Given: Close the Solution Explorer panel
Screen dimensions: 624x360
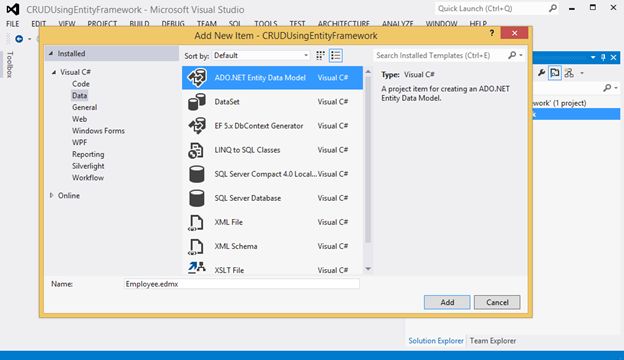Looking at the screenshot, I should click(614, 58).
